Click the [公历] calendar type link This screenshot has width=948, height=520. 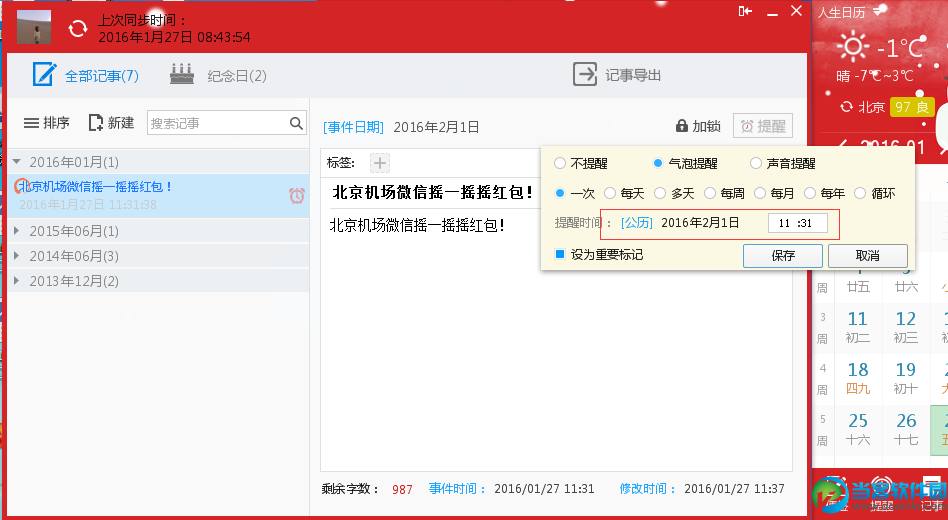[637, 223]
